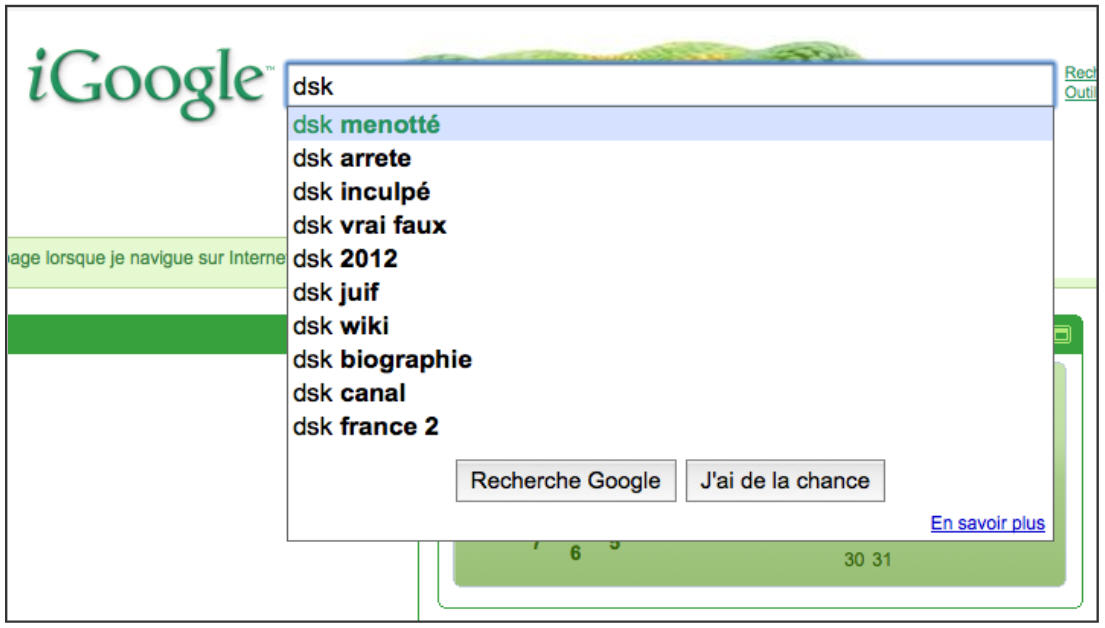The image size is (1105, 628).
Task: Select the suggestion dsk juif
Action: 670,293
